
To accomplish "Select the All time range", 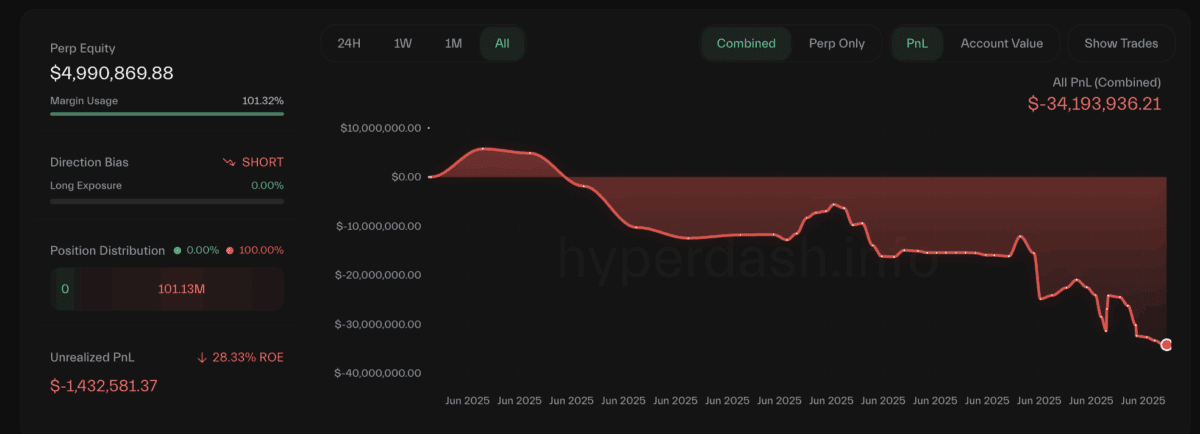I will (x=502, y=43).
